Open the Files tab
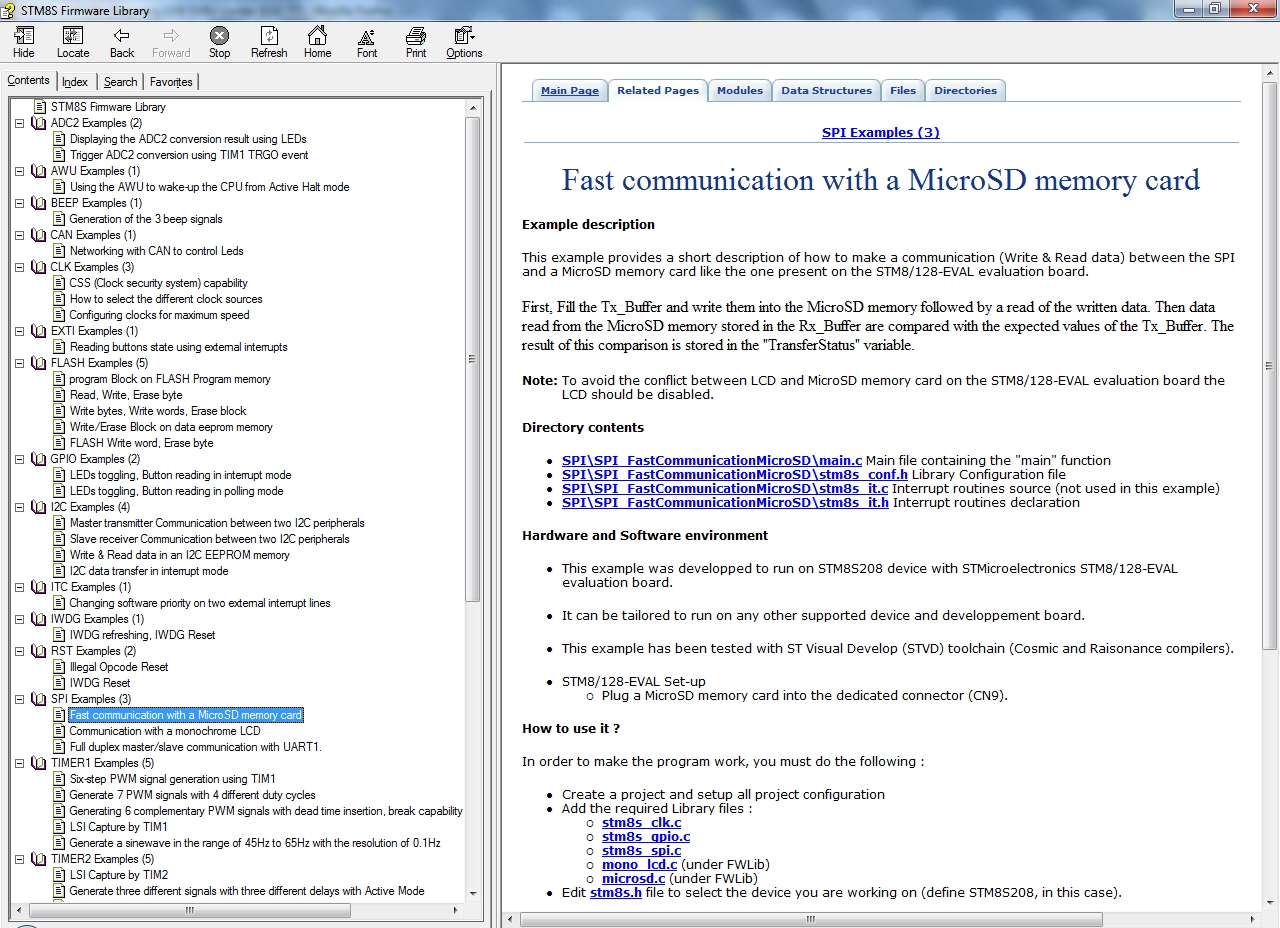Screen dimensions: 1280x928 click(x=903, y=91)
